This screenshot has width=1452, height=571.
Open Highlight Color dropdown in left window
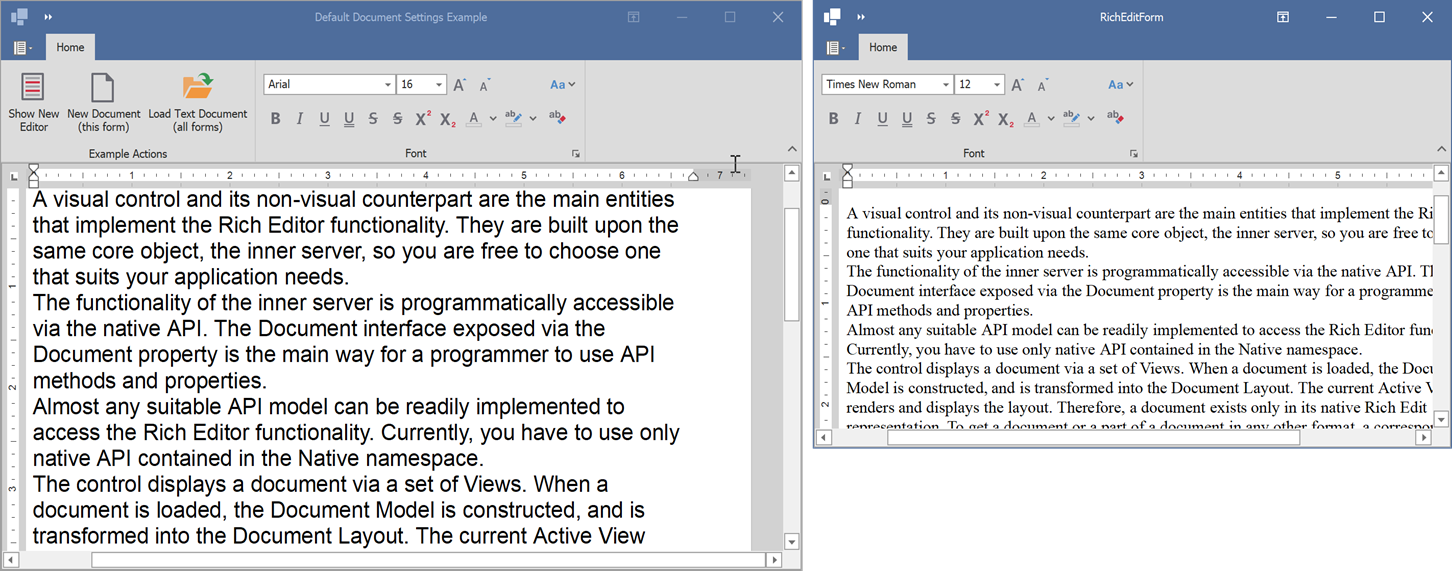532,118
